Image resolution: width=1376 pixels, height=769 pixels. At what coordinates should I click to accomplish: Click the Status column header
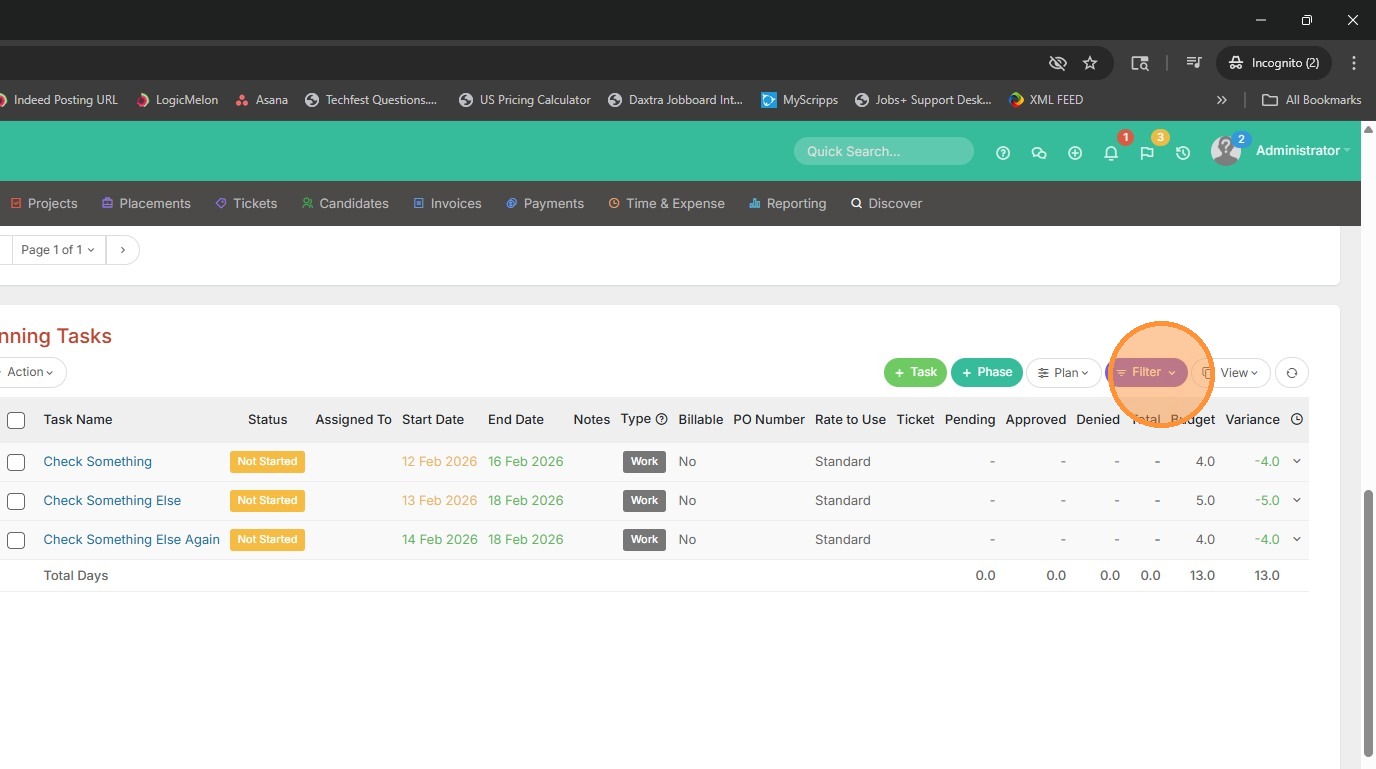[267, 420]
